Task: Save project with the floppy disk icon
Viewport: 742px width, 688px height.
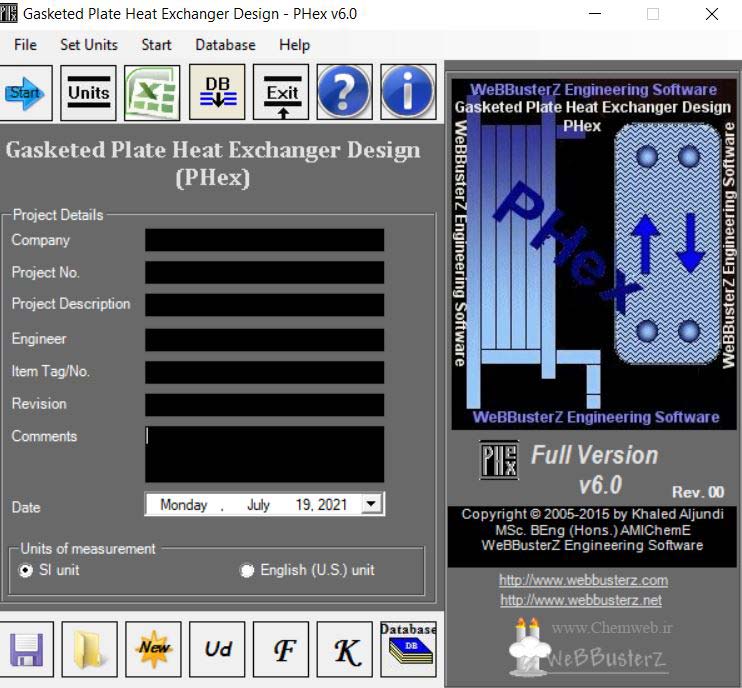Action: pyautogui.click(x=25, y=650)
